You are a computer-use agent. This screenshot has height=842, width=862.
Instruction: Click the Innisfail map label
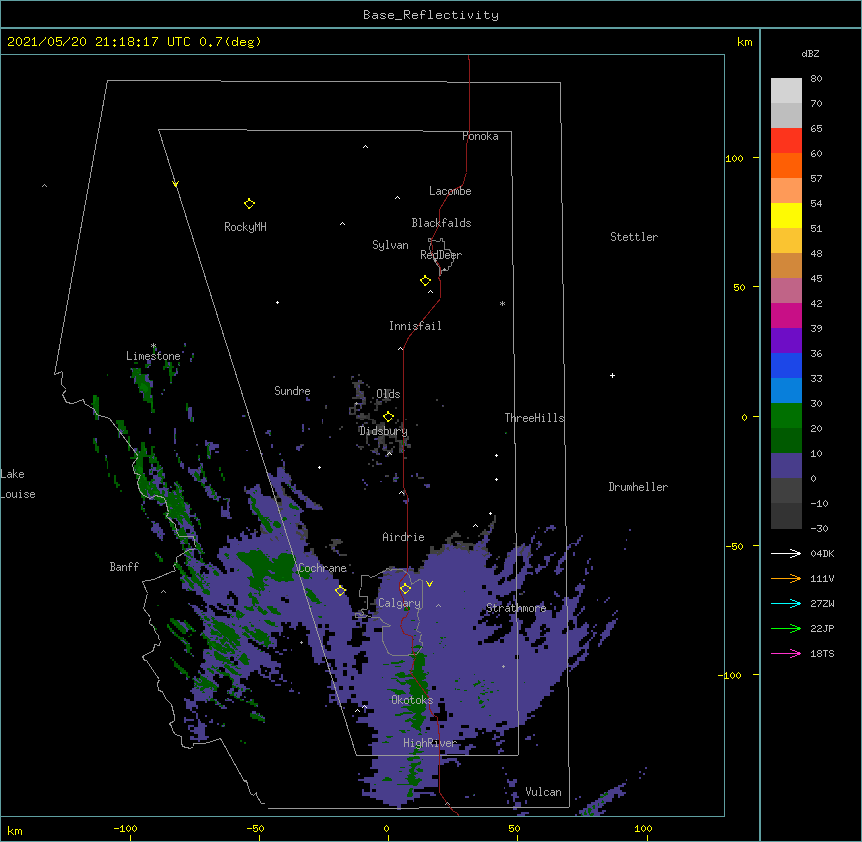point(415,326)
